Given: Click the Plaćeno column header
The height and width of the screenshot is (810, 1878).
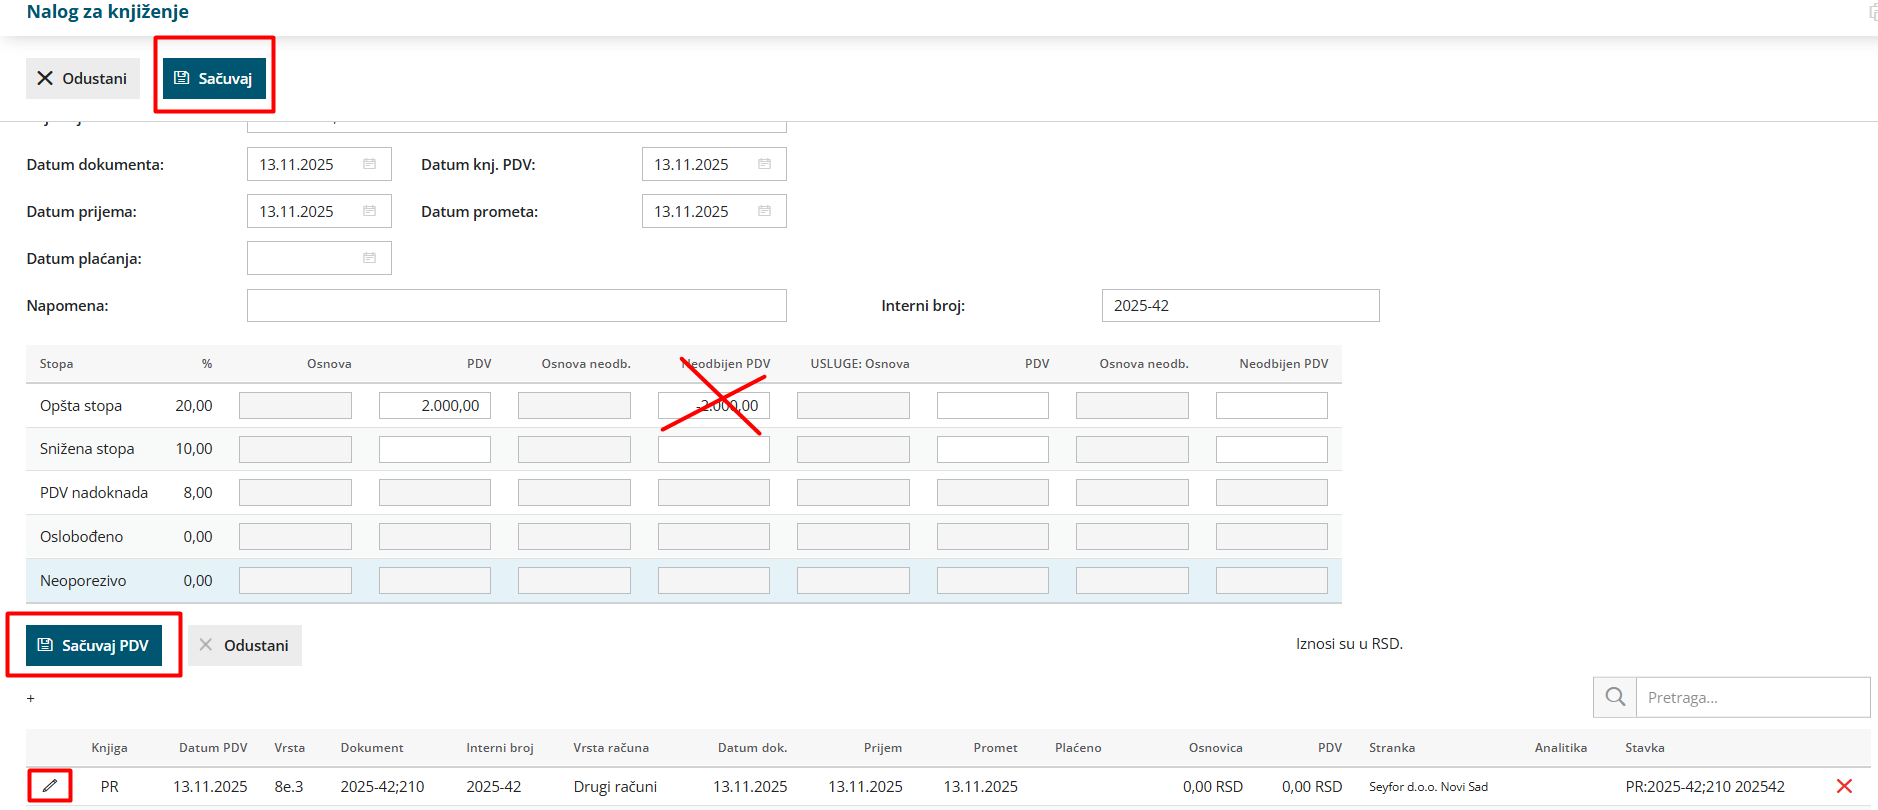Looking at the screenshot, I should 1078,747.
